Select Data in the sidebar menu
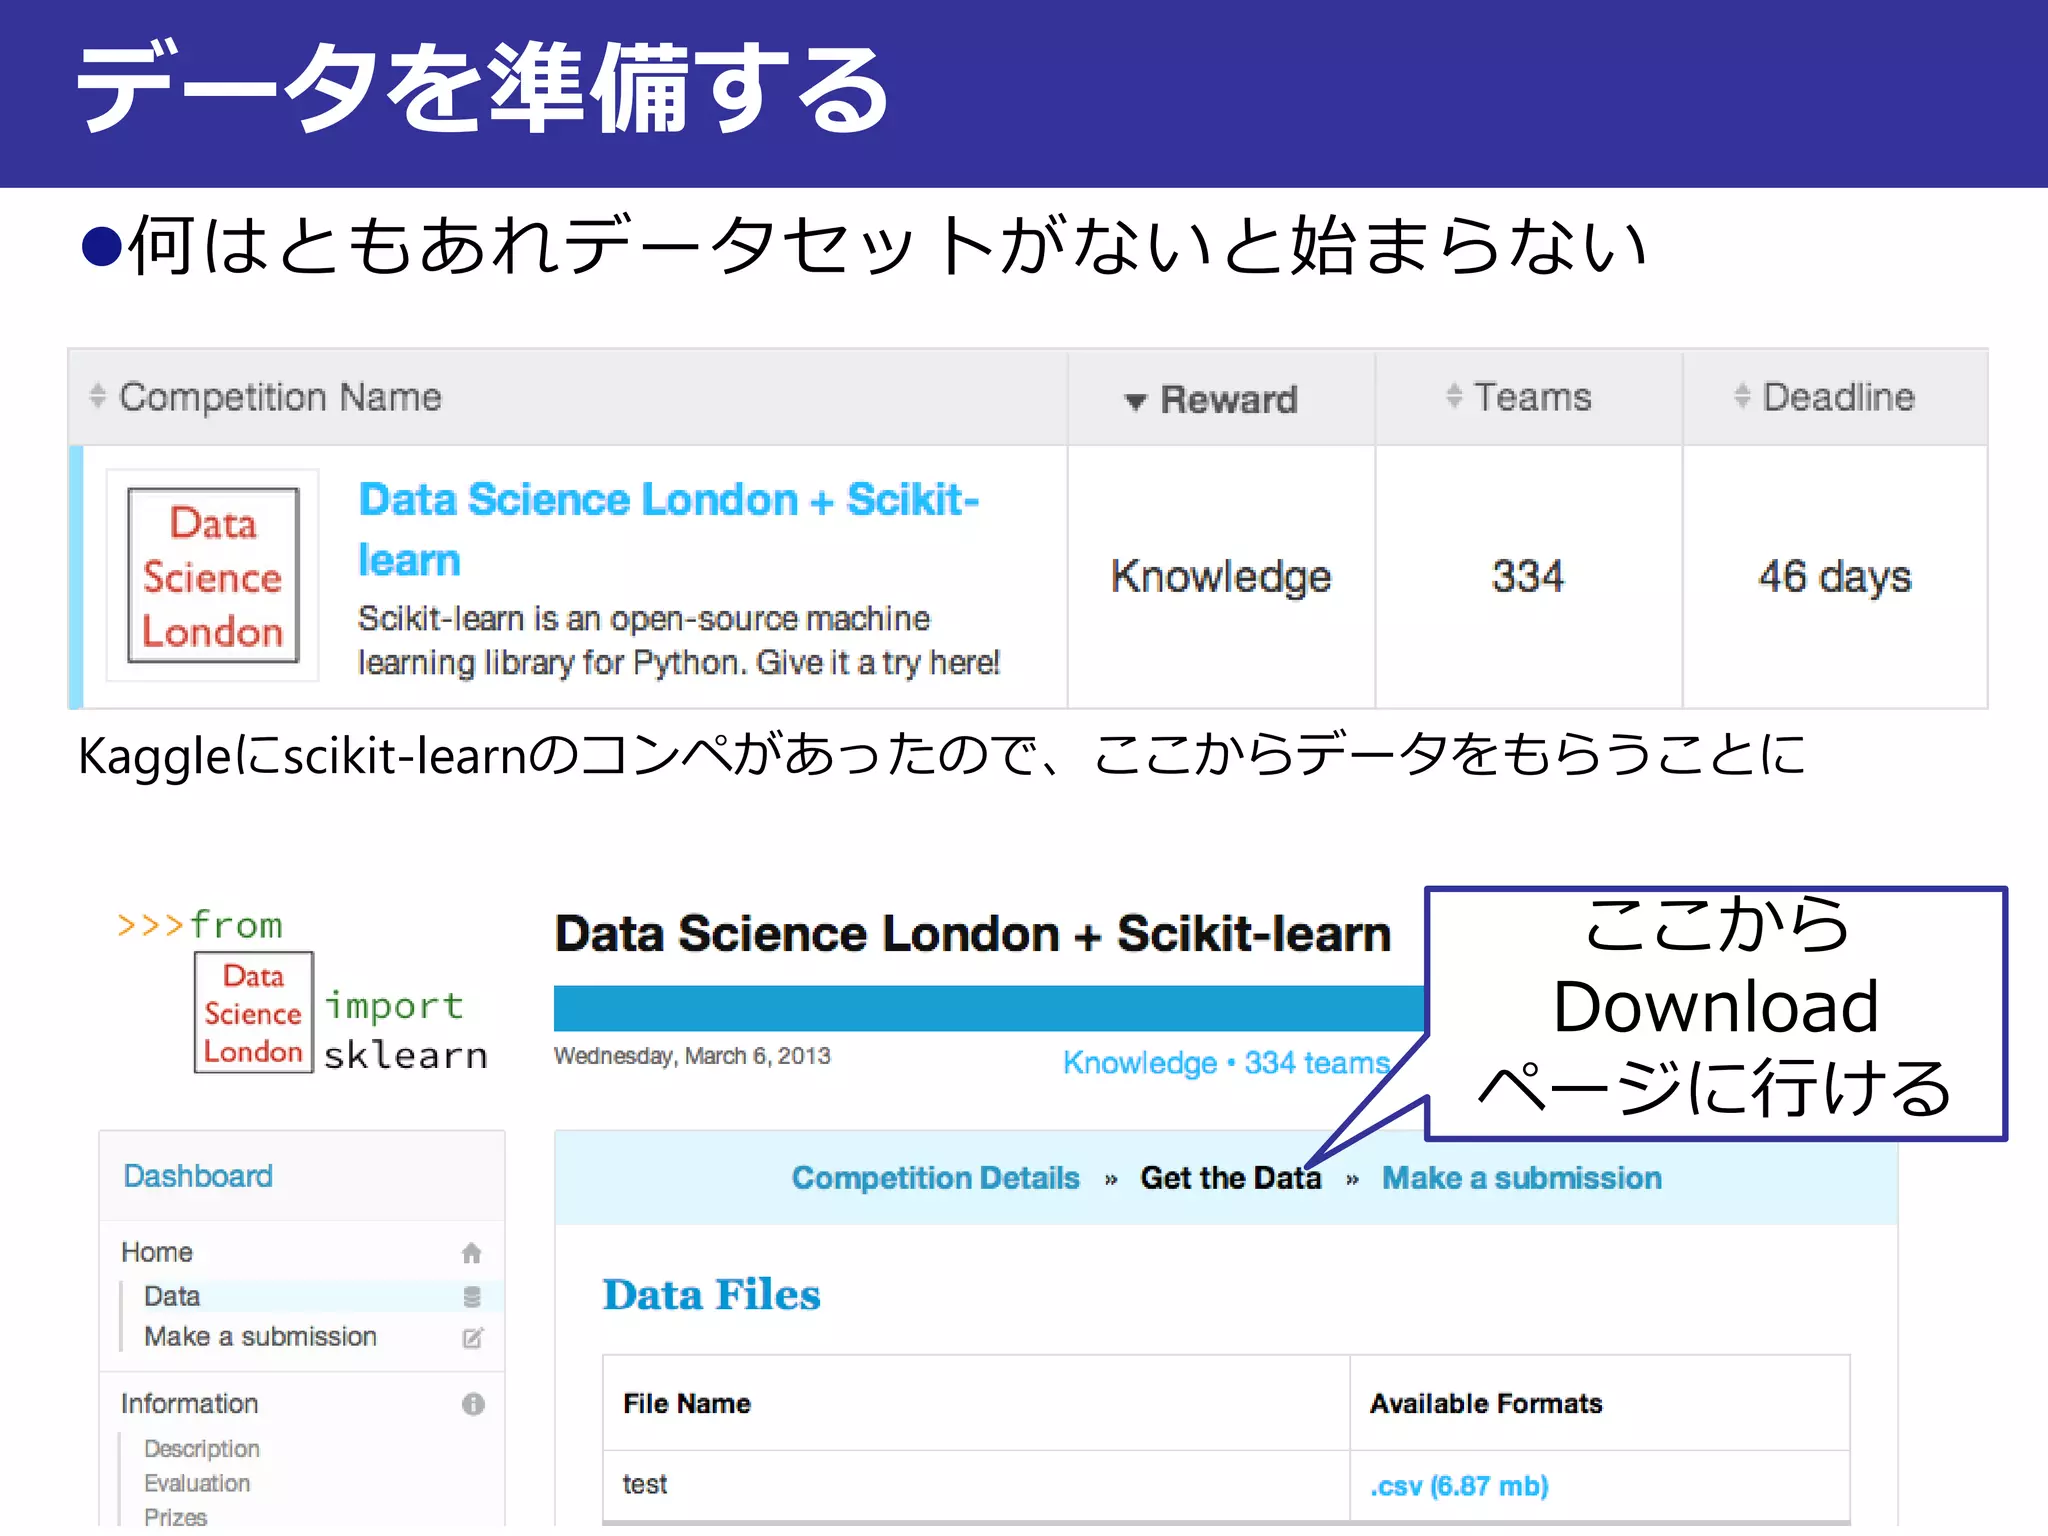This screenshot has width=2048, height=1536. (x=172, y=1296)
